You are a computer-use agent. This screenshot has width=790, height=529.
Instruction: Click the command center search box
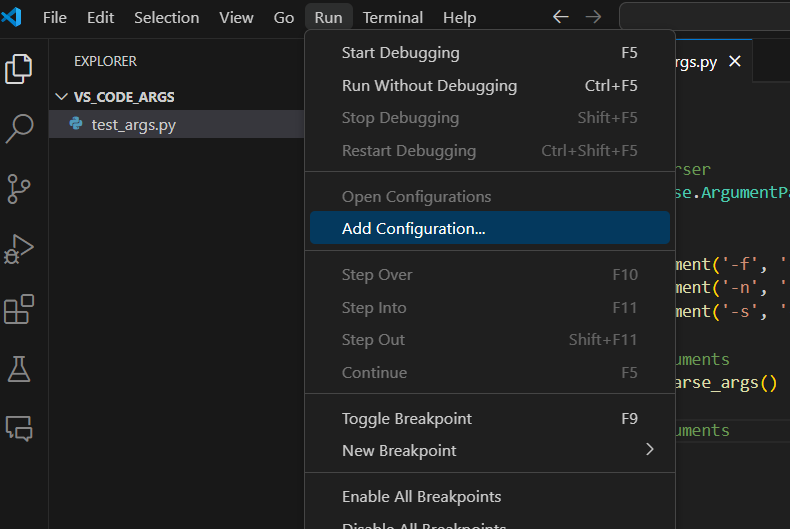(704, 17)
